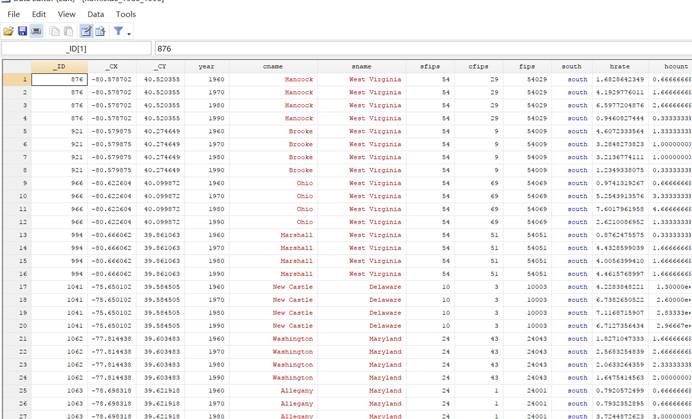Click fips value 54051 in row 14

537,248
